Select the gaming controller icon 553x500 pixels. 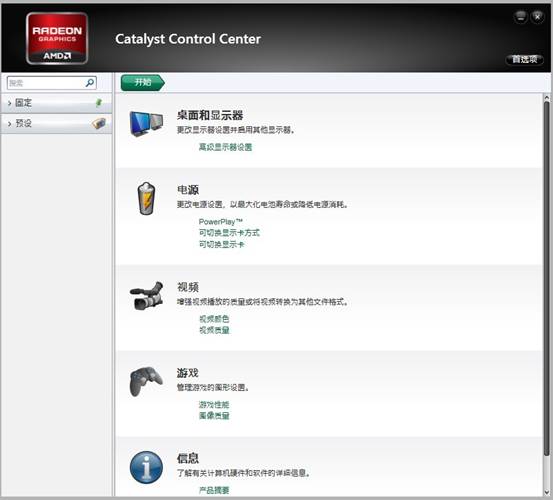tap(146, 382)
